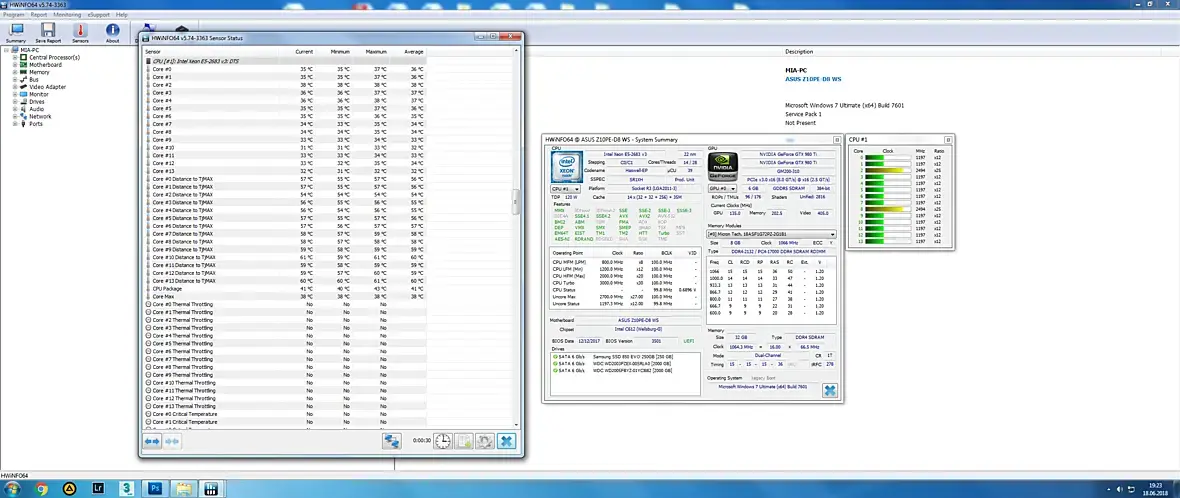Select the Audio tree item
Screen dimensions: 1180x498
coord(37,109)
